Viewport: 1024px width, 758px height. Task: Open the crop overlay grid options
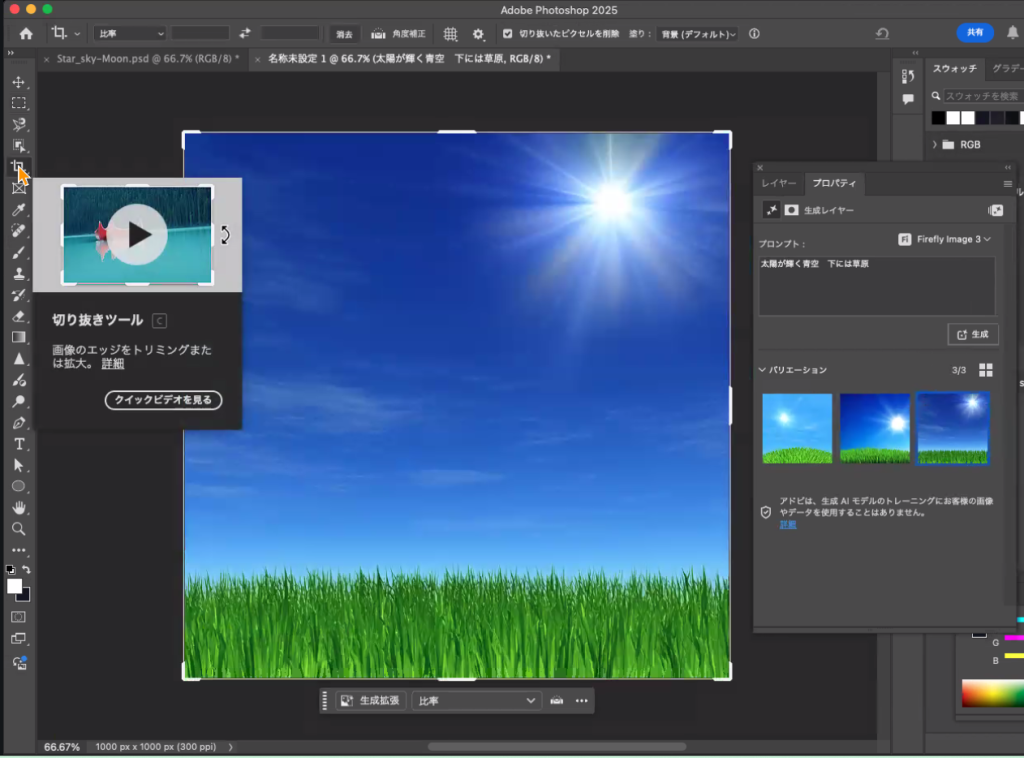450,33
